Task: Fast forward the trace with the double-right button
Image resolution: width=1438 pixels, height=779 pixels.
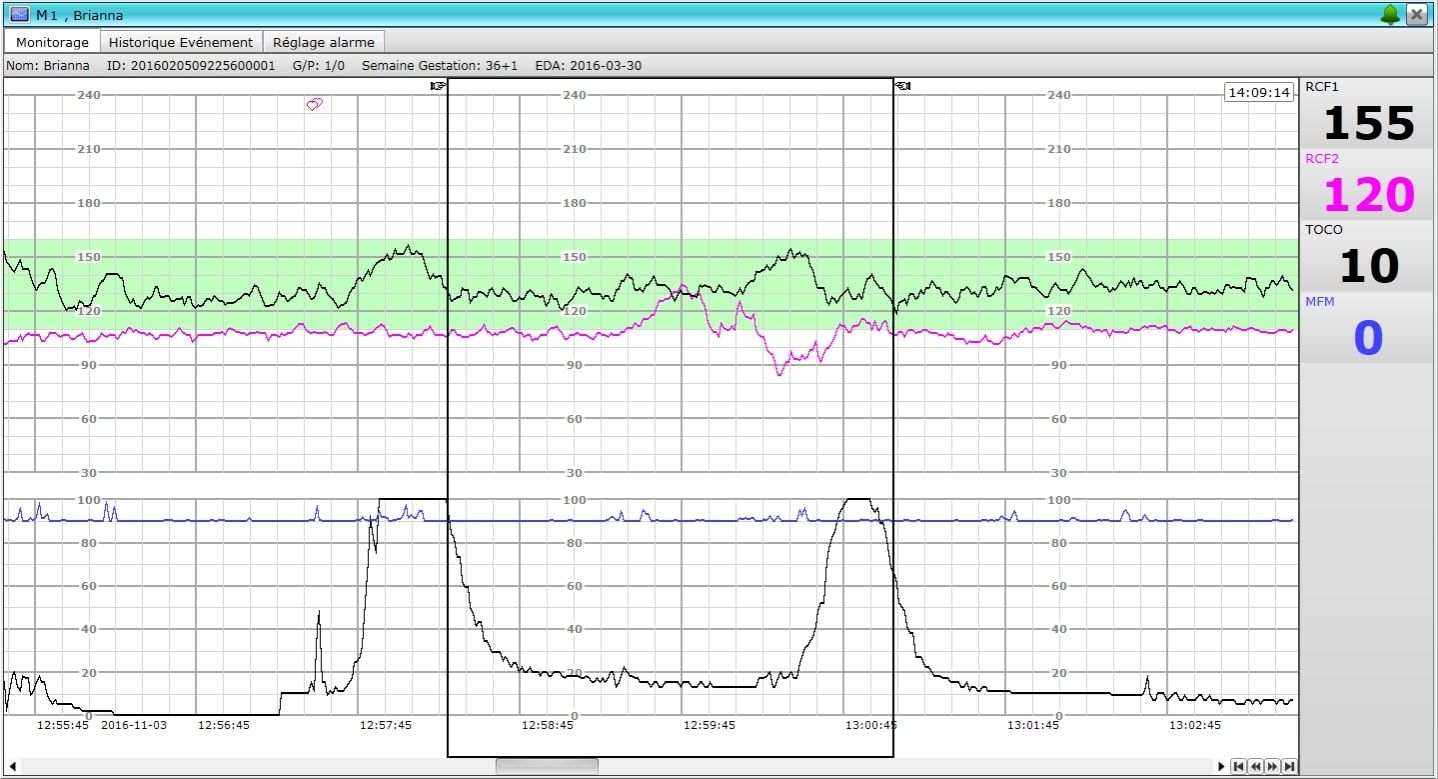Action: [1273, 767]
